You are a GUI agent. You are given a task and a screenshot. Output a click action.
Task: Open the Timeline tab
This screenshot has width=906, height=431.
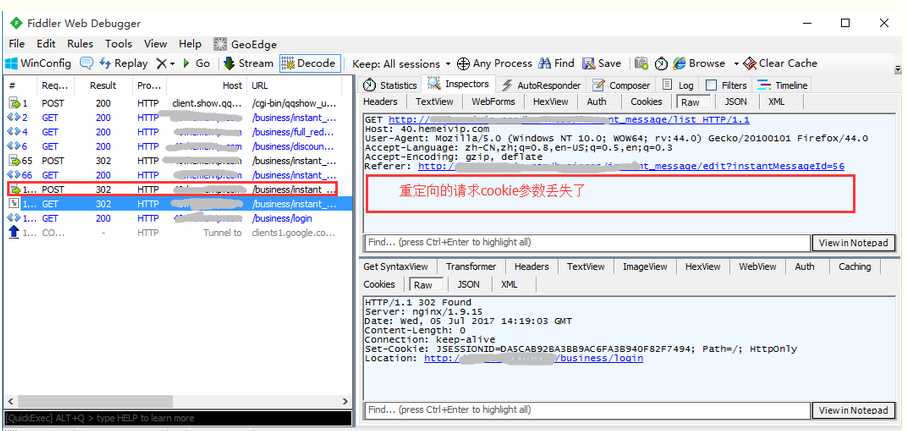point(782,85)
